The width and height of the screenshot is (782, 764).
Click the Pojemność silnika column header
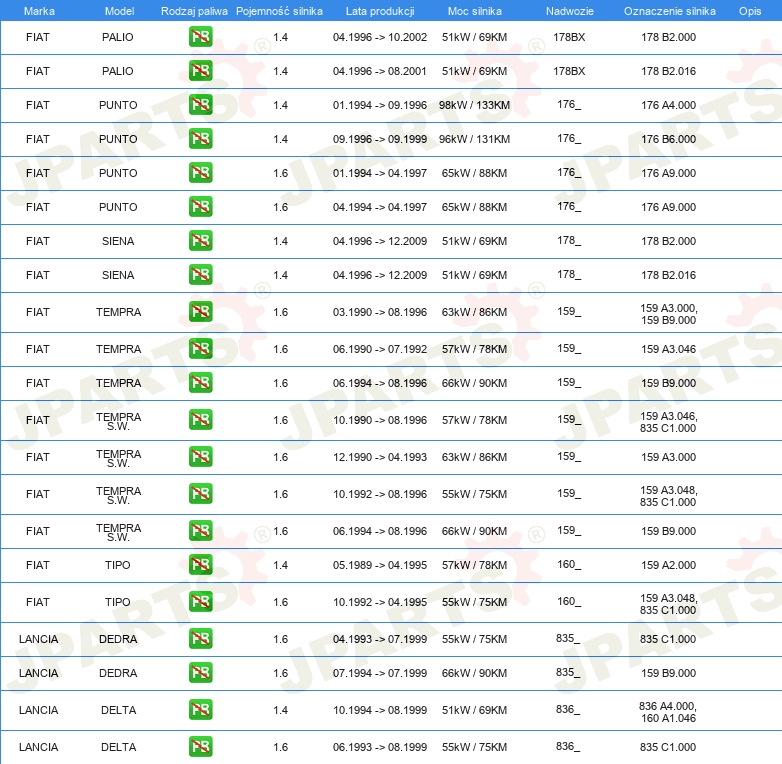279,11
